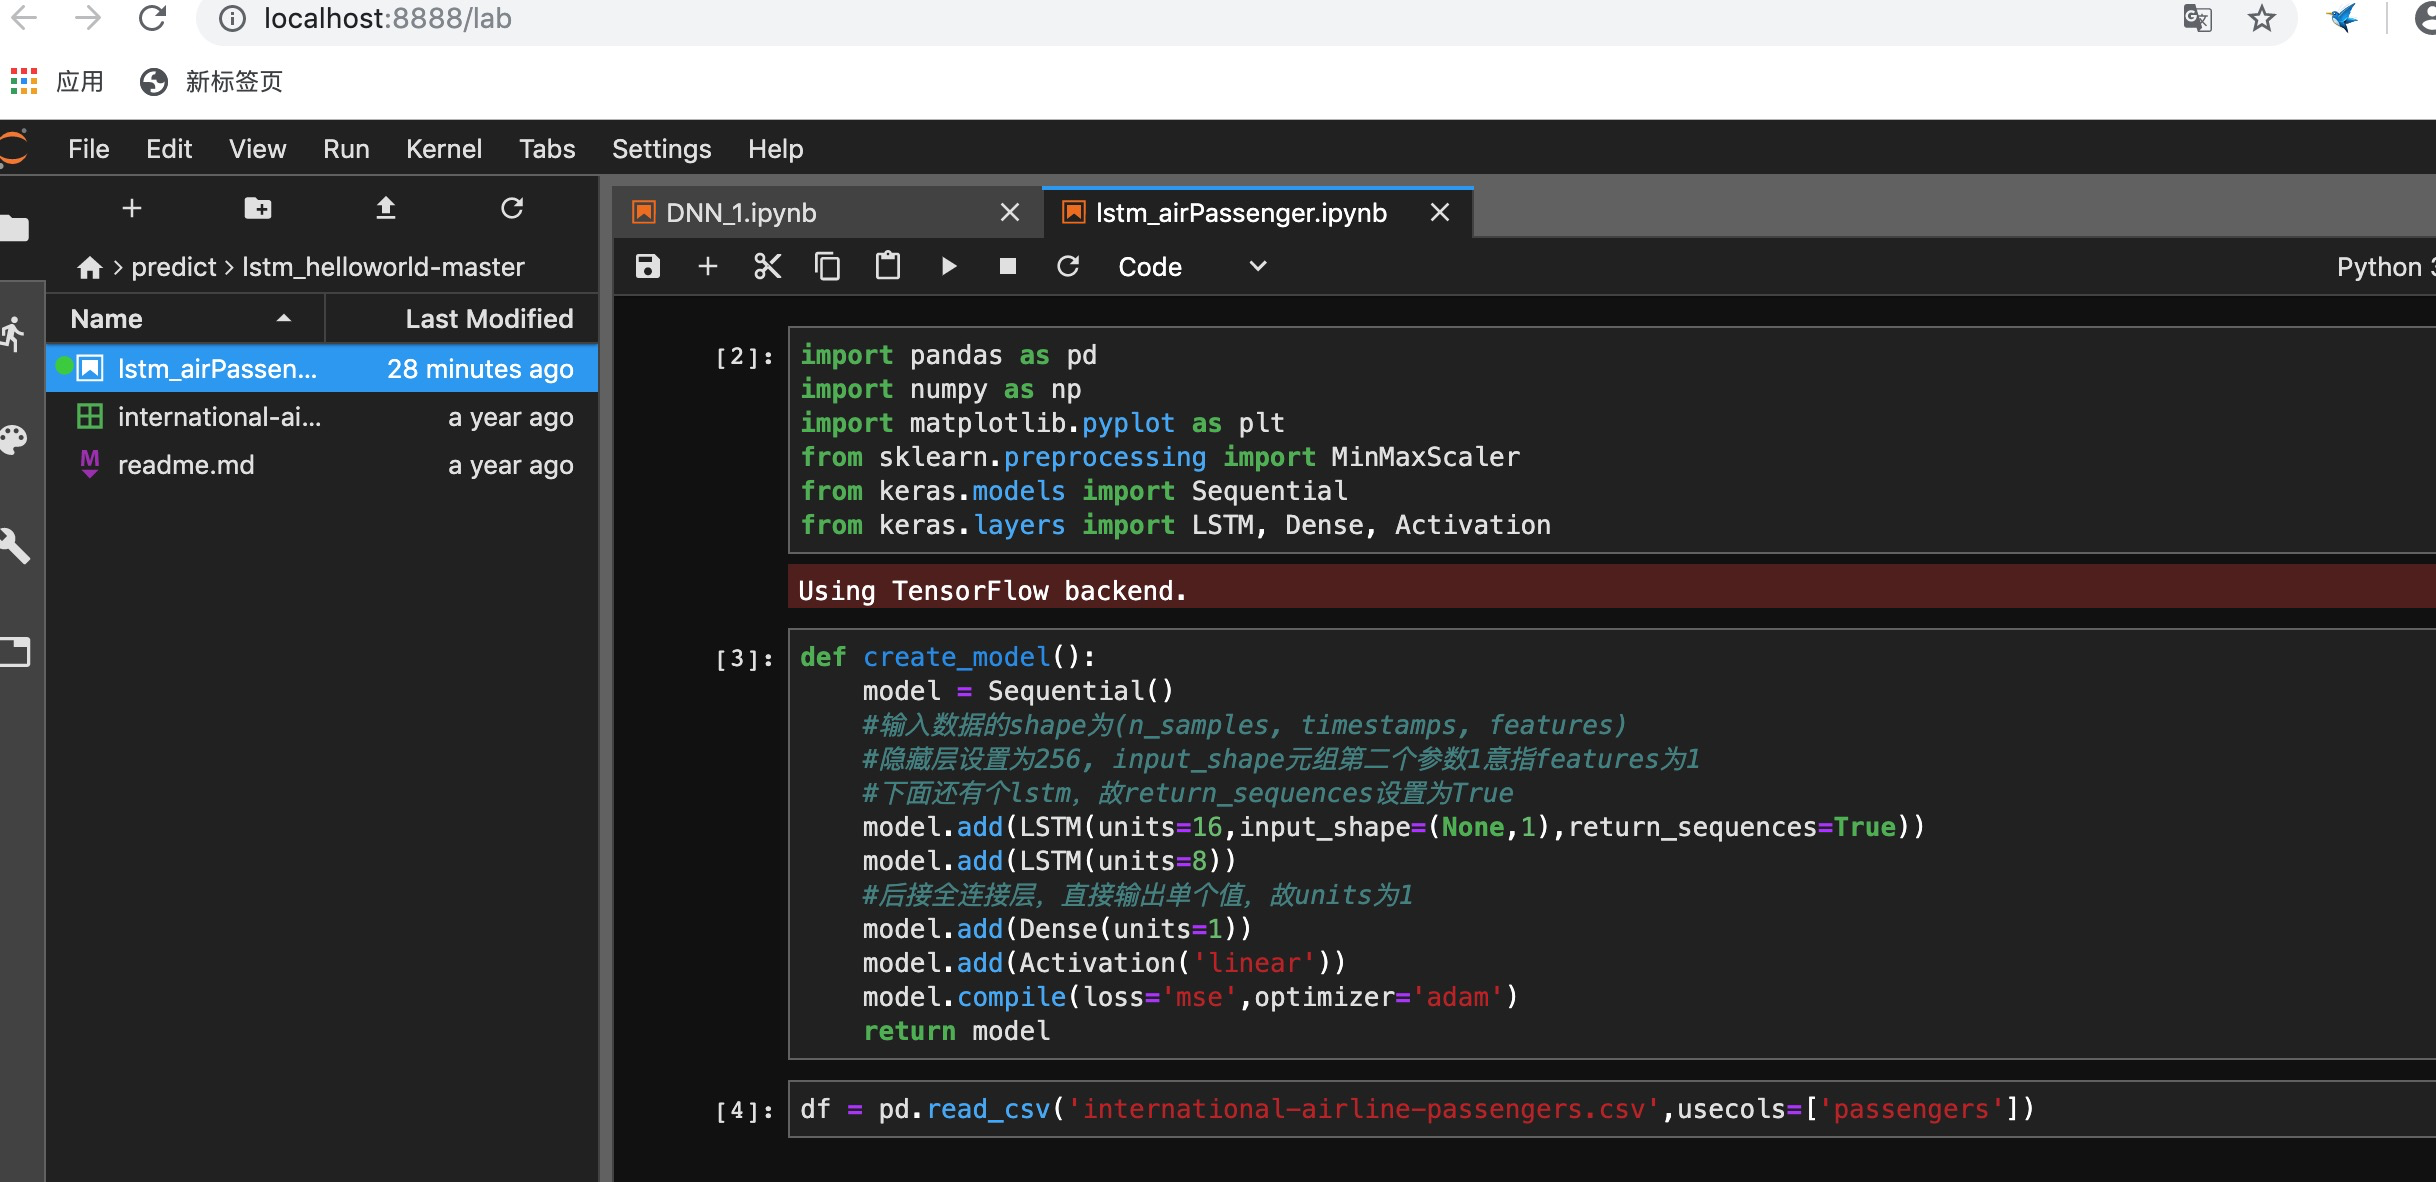Open readme.md in file browser

[x=186, y=465]
